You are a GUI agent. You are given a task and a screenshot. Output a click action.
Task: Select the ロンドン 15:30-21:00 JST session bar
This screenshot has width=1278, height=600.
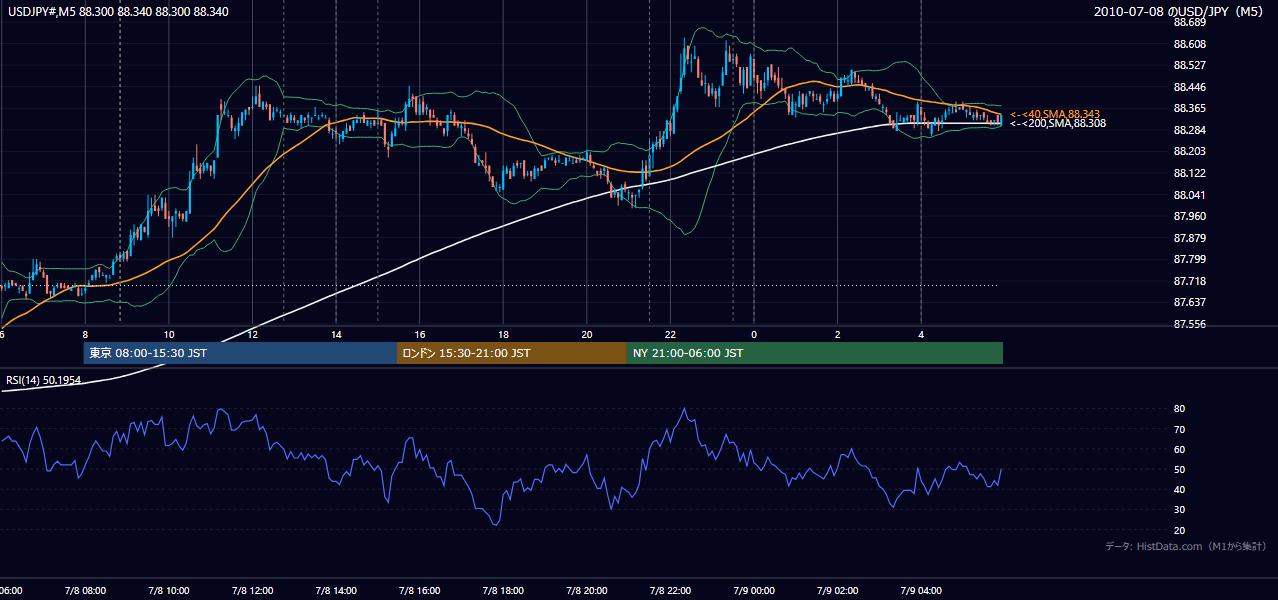512,353
